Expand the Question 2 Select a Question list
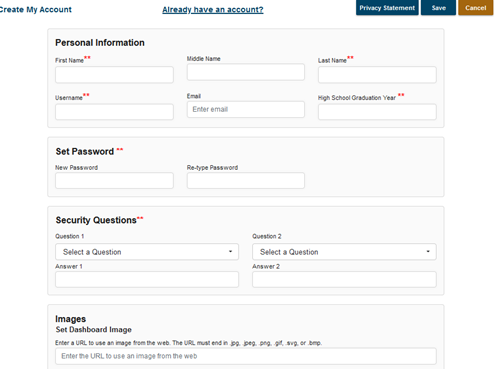The width and height of the screenshot is (494, 369). [x=344, y=252]
